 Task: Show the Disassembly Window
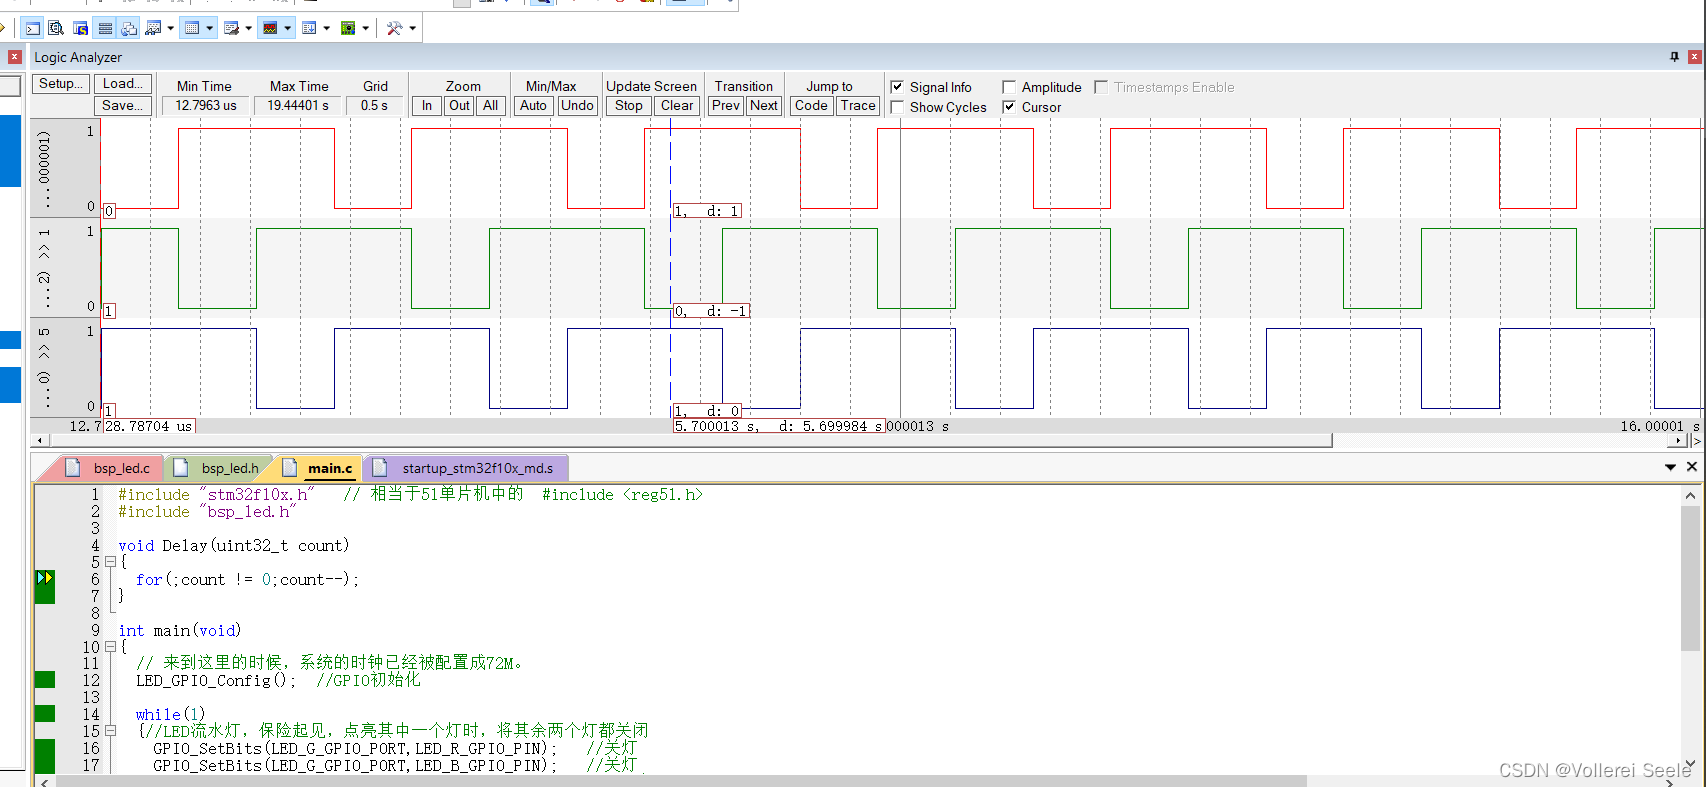coord(56,28)
